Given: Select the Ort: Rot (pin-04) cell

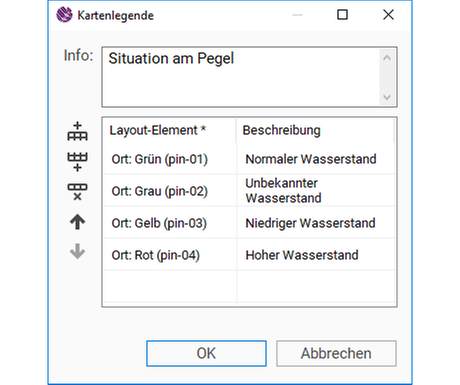Looking at the screenshot, I should pyautogui.click(x=170, y=255).
